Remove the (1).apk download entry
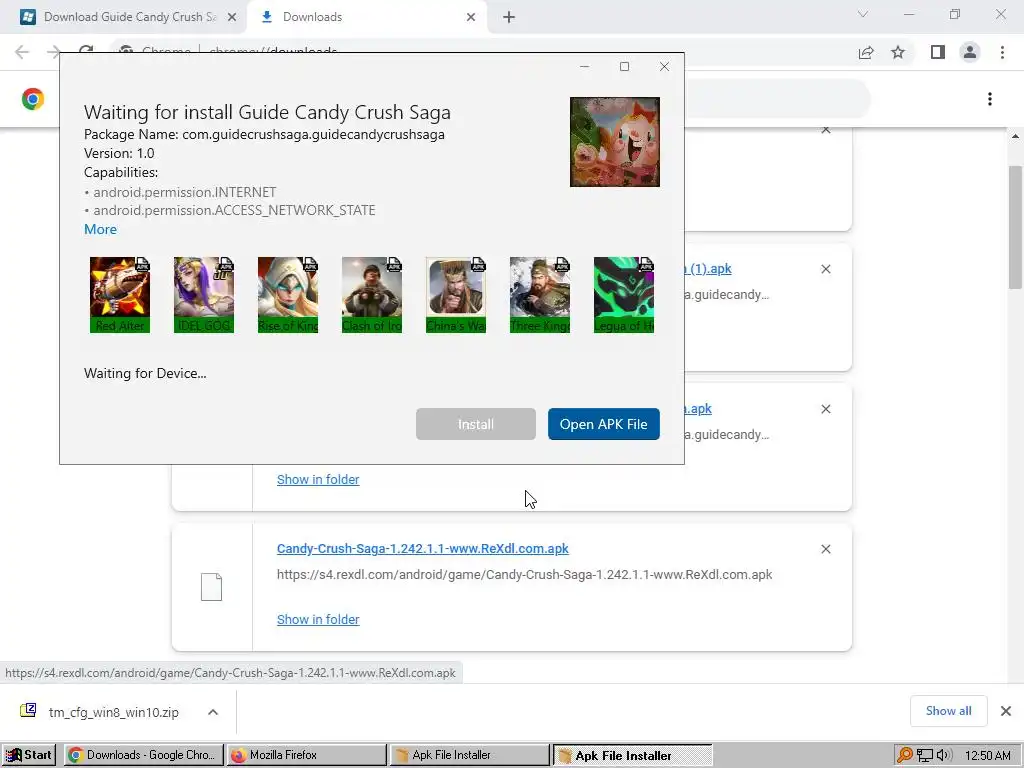This screenshot has width=1024, height=768. pyautogui.click(x=825, y=269)
